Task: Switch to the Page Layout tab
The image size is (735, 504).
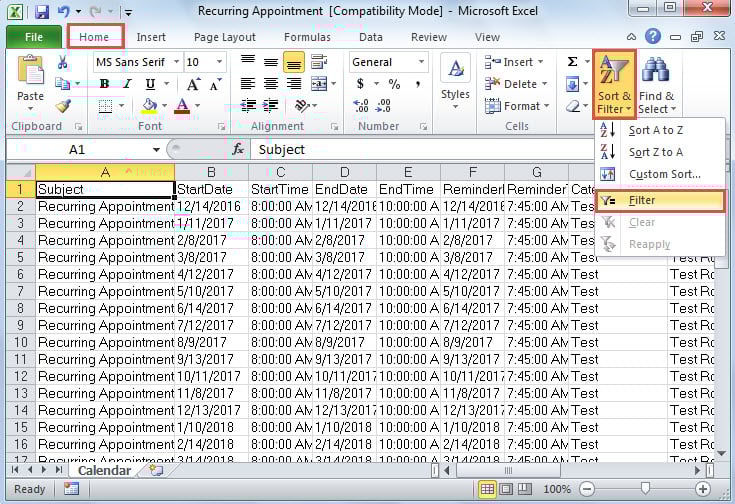Action: coord(225,37)
